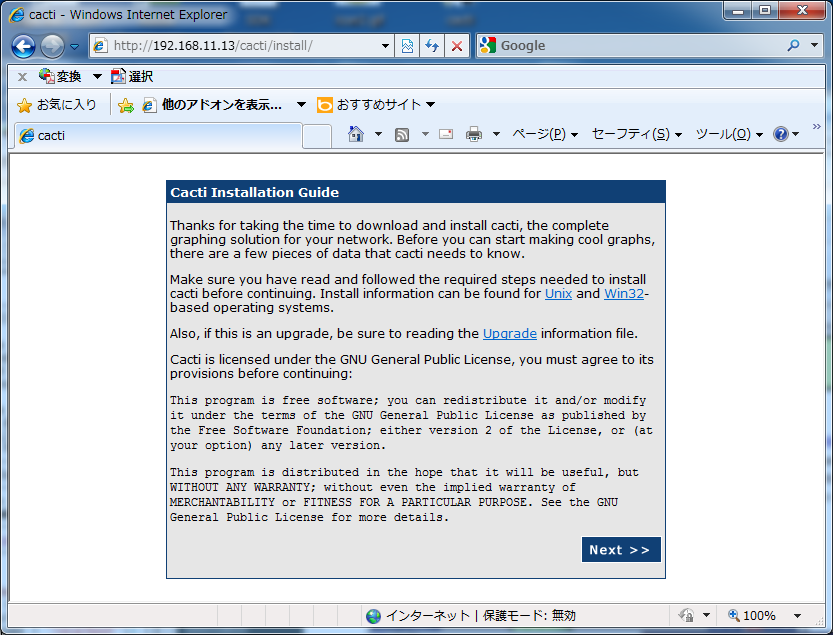The image size is (833, 635).
Task: Click Next >> button to continue installation
Action: pos(620,550)
